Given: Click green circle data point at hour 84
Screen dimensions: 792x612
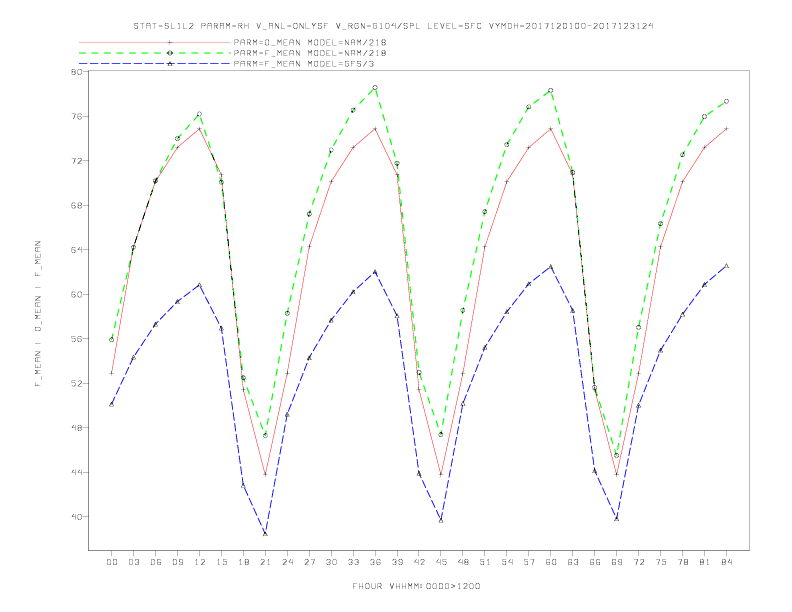Looking at the screenshot, I should [726, 101].
